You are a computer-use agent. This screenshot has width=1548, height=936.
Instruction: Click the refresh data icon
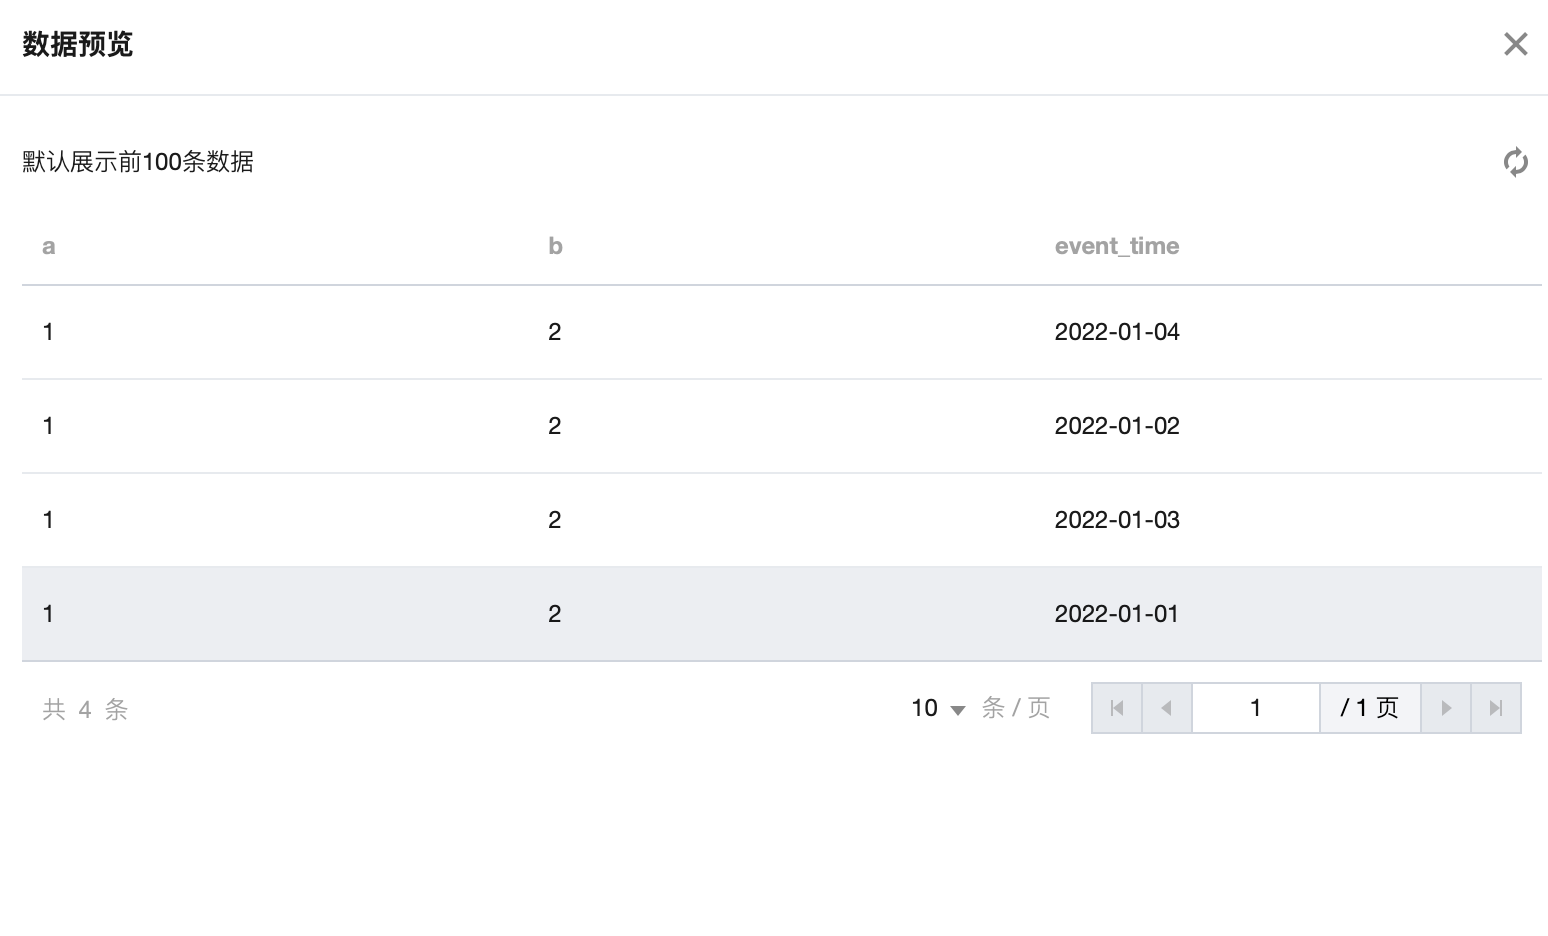(x=1515, y=162)
